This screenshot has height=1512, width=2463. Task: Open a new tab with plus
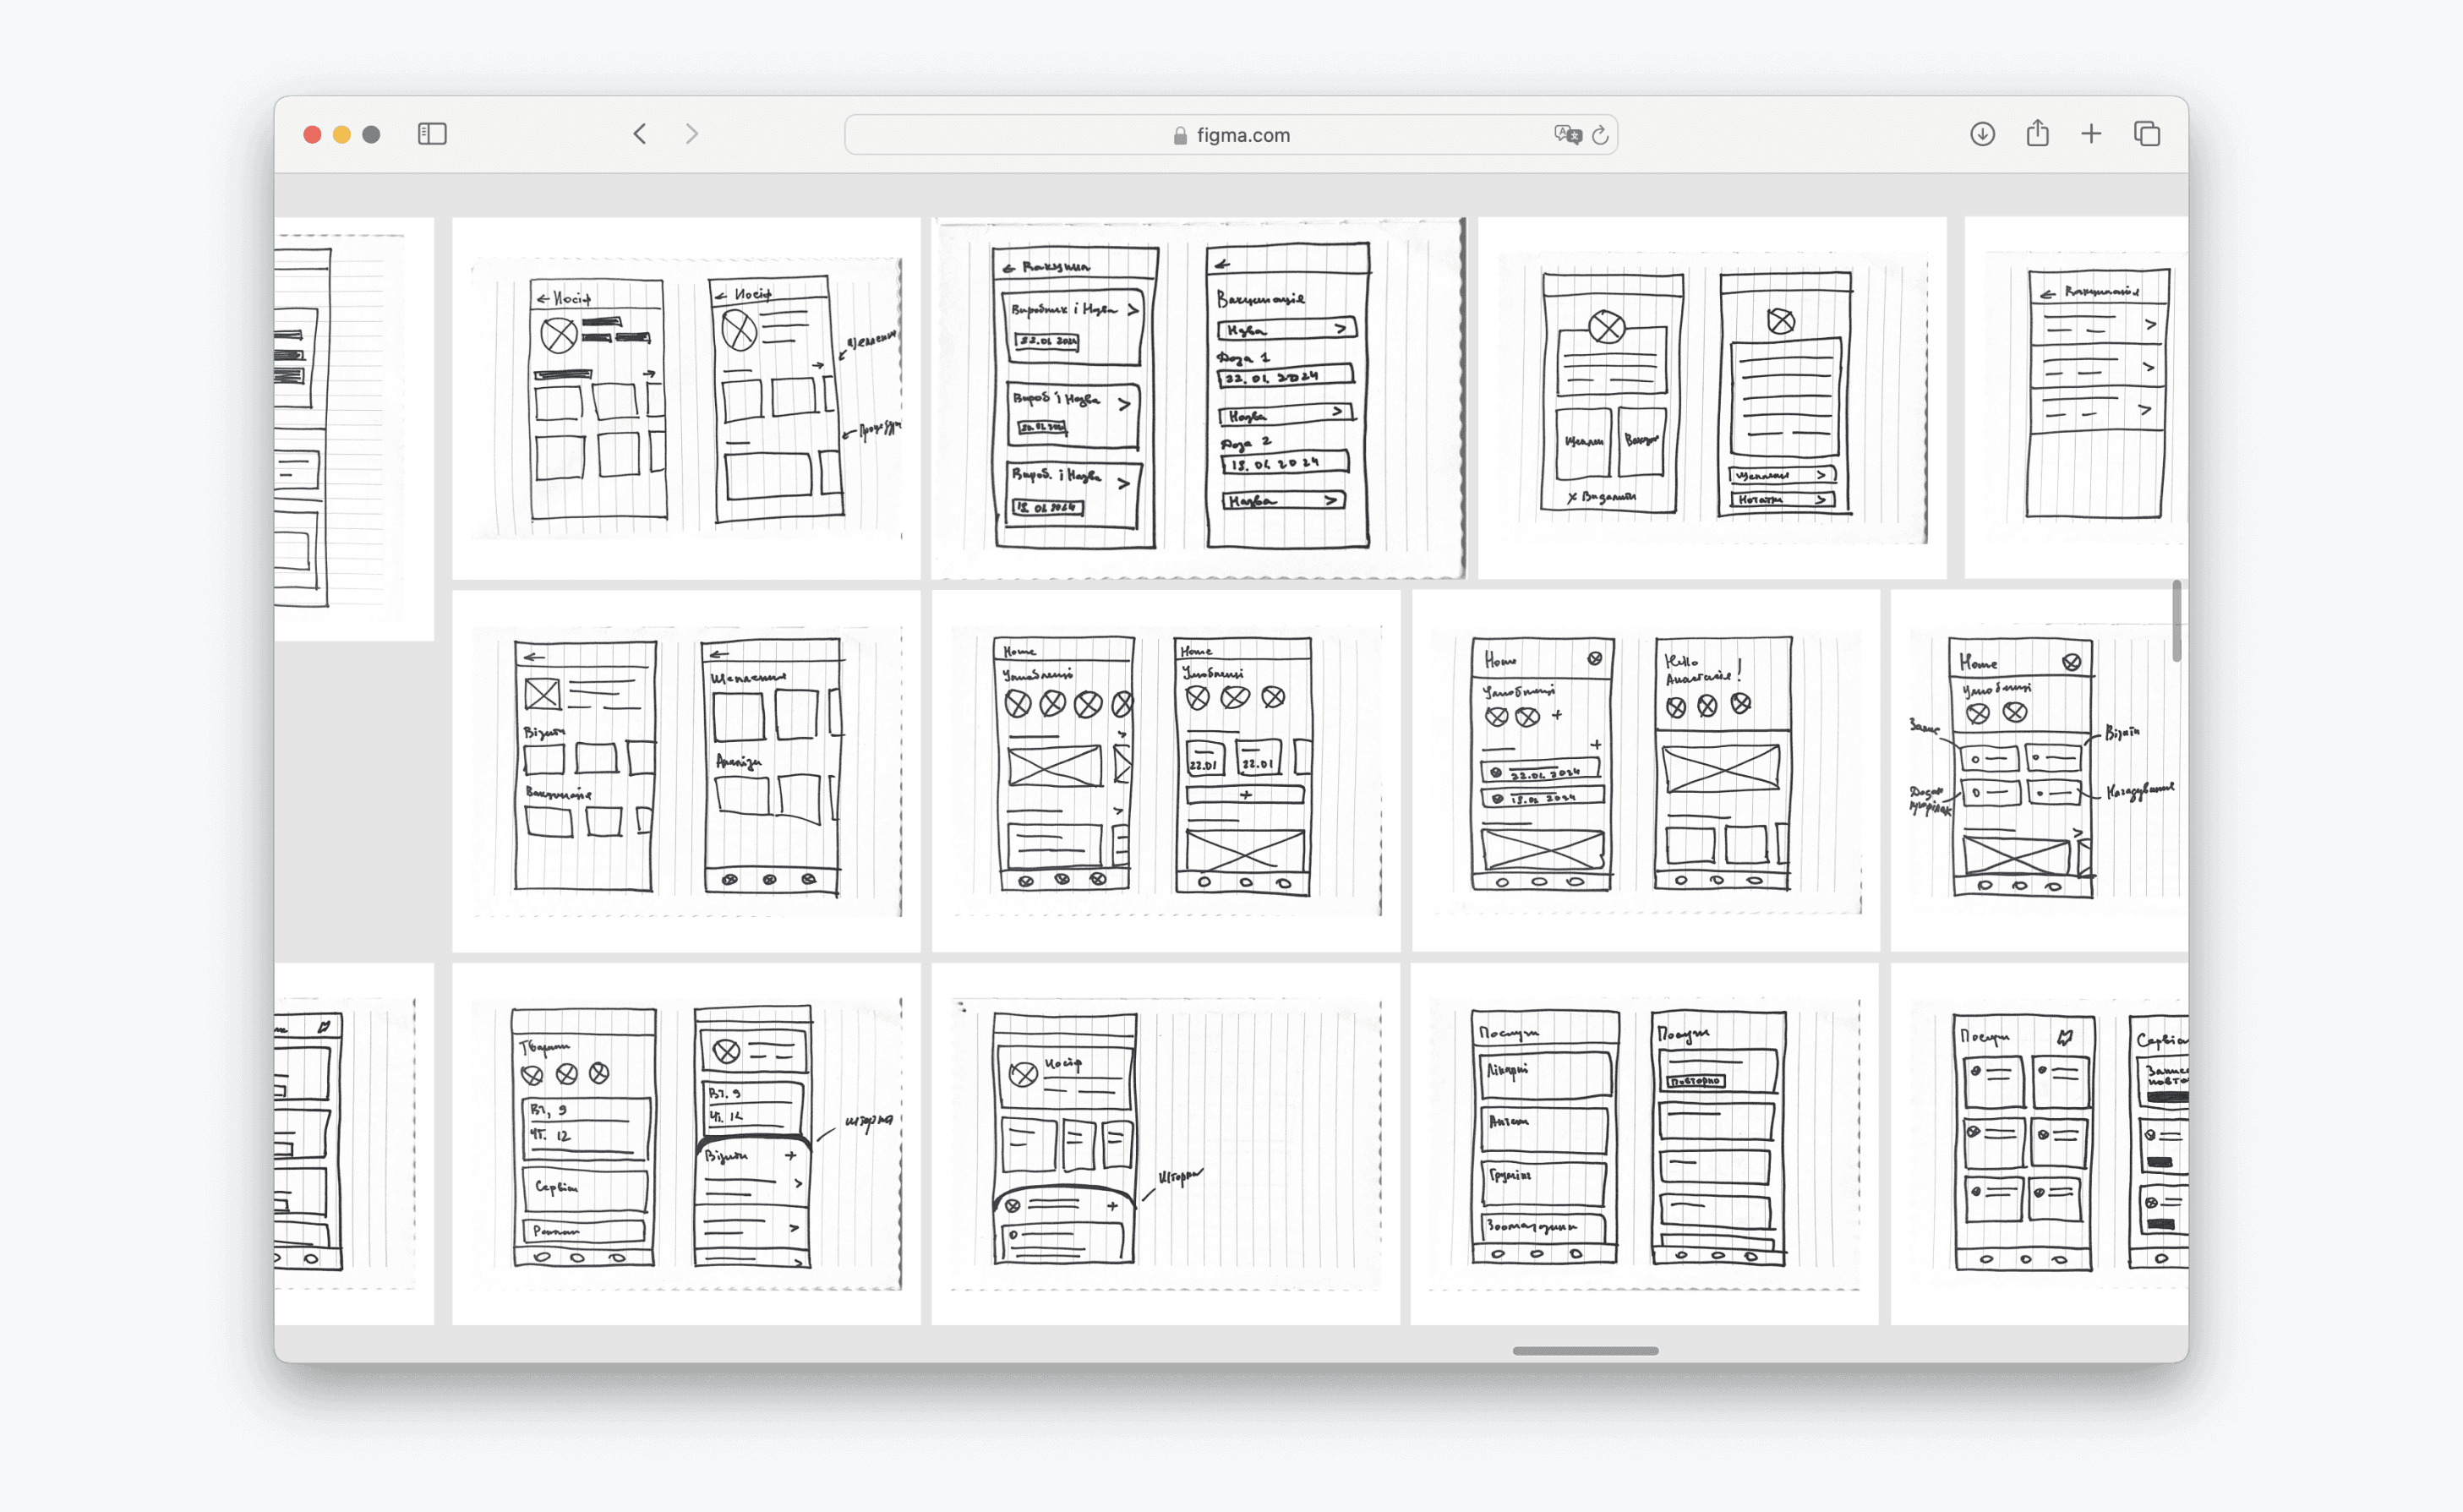[2091, 134]
